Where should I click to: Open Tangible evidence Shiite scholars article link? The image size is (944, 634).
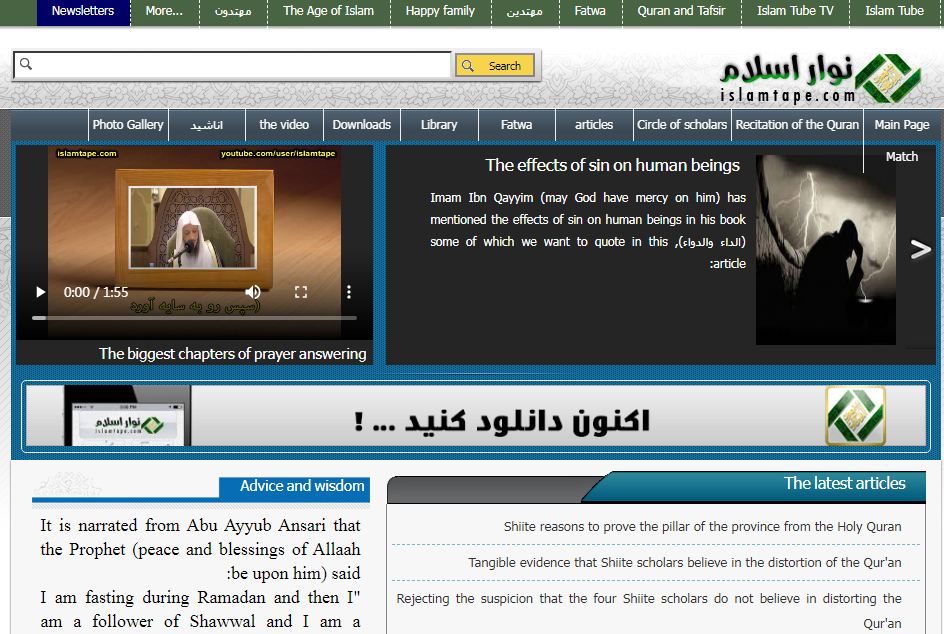[x=684, y=563]
